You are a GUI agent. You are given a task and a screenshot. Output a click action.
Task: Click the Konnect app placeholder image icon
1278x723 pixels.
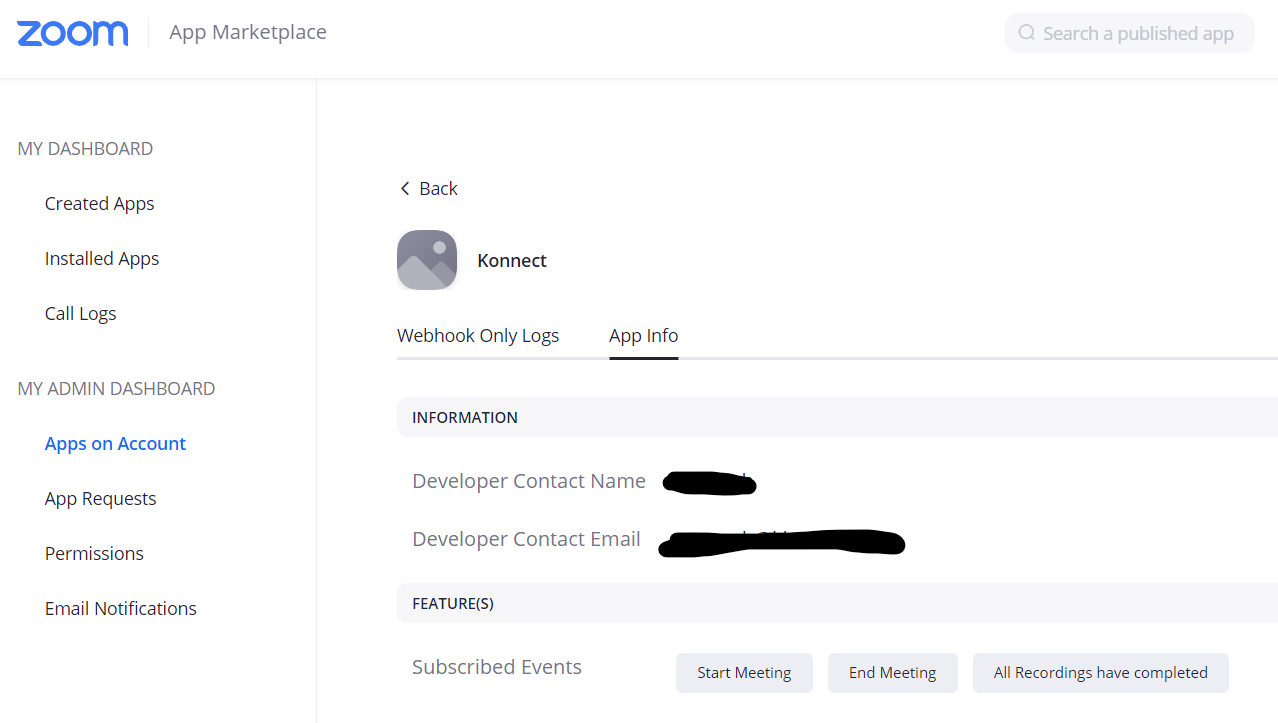click(427, 260)
